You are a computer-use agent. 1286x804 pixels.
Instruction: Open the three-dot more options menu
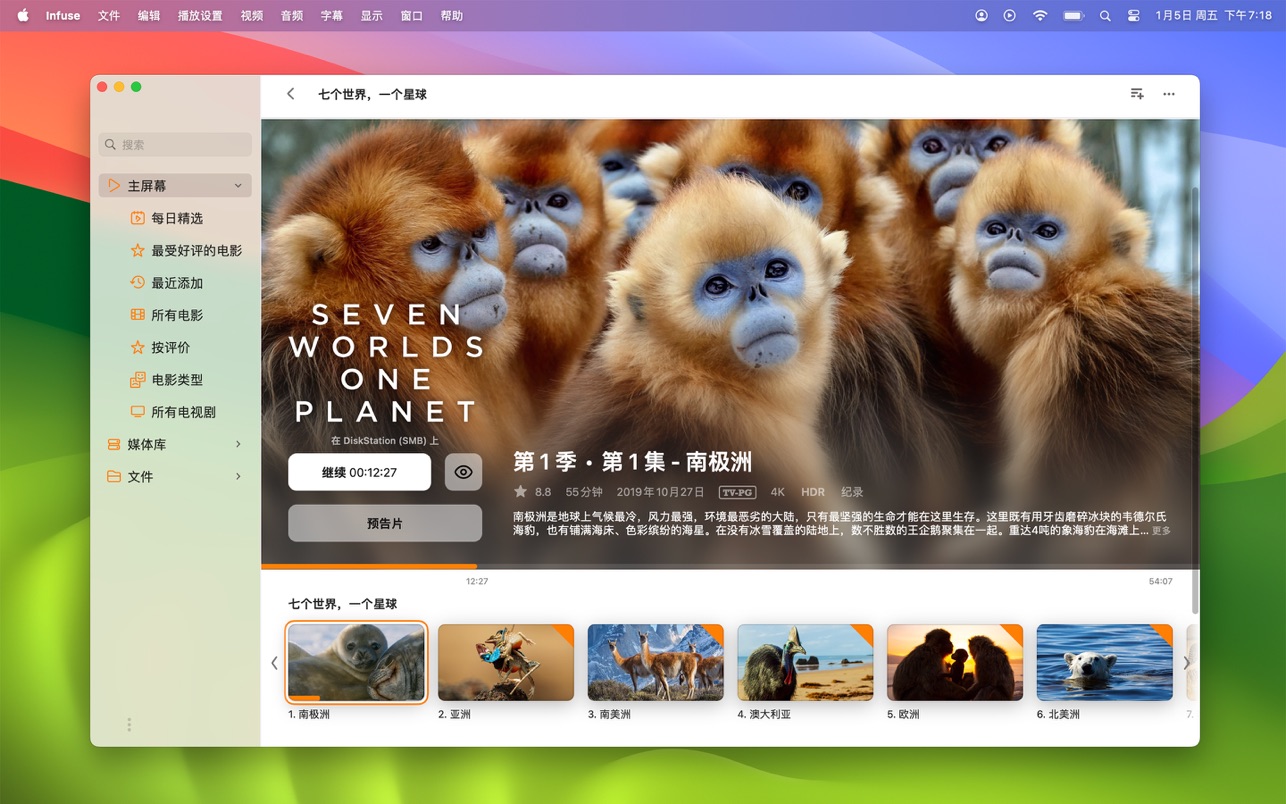coord(1168,94)
